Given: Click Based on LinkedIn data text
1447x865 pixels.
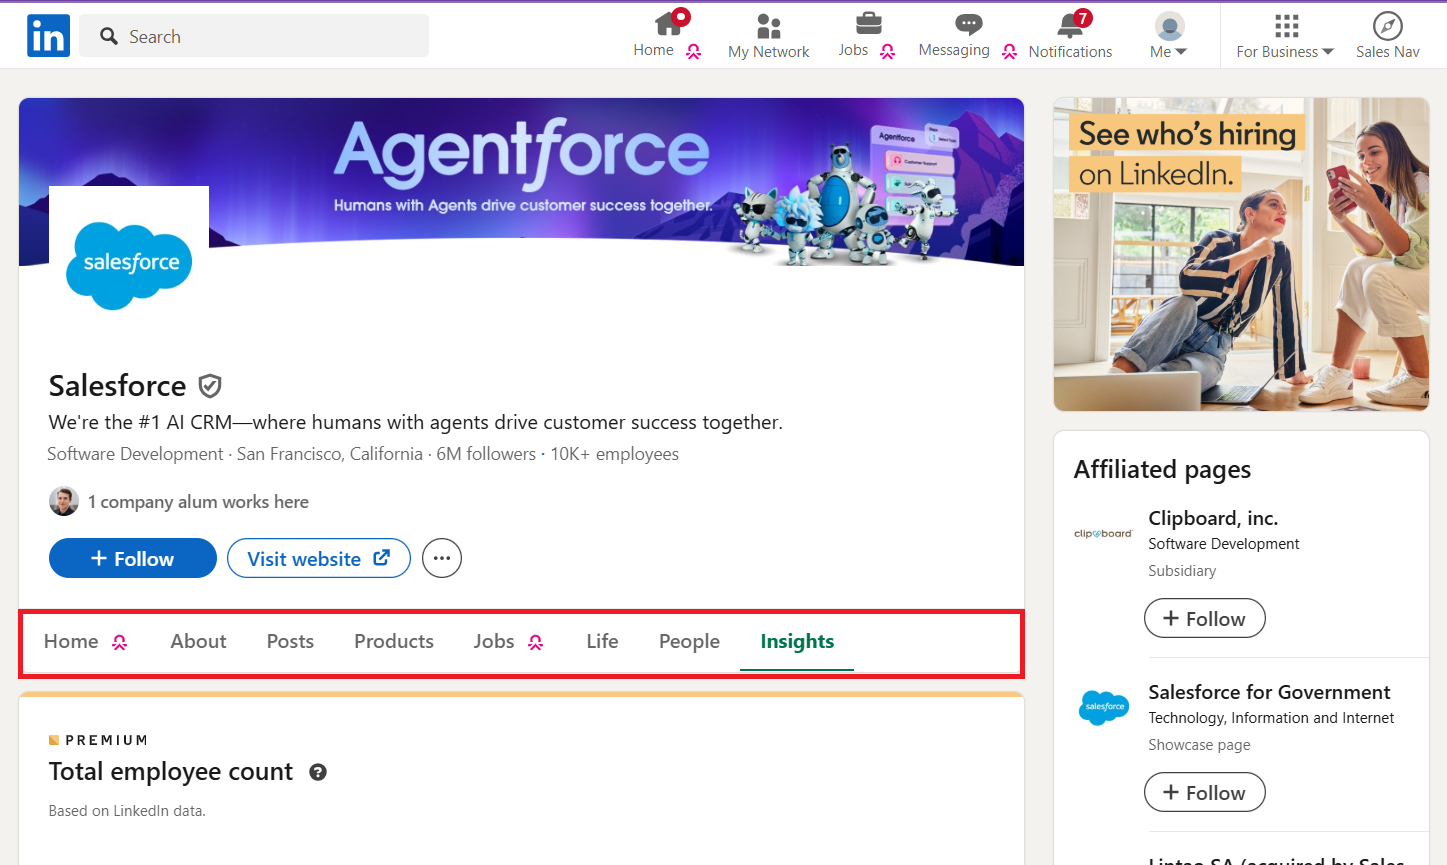Looking at the screenshot, I should (x=127, y=811).
